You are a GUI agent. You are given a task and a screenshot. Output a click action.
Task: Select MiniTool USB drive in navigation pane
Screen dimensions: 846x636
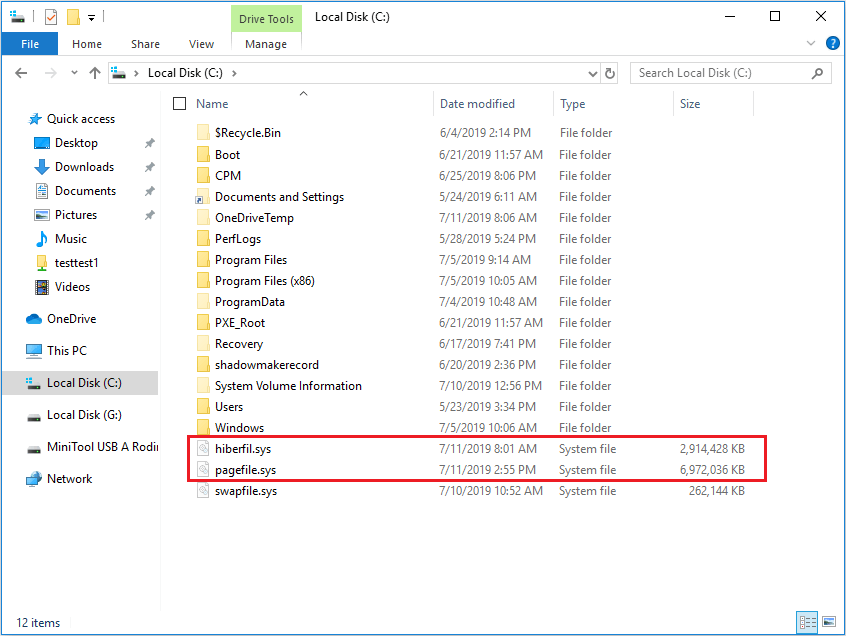click(x=103, y=447)
